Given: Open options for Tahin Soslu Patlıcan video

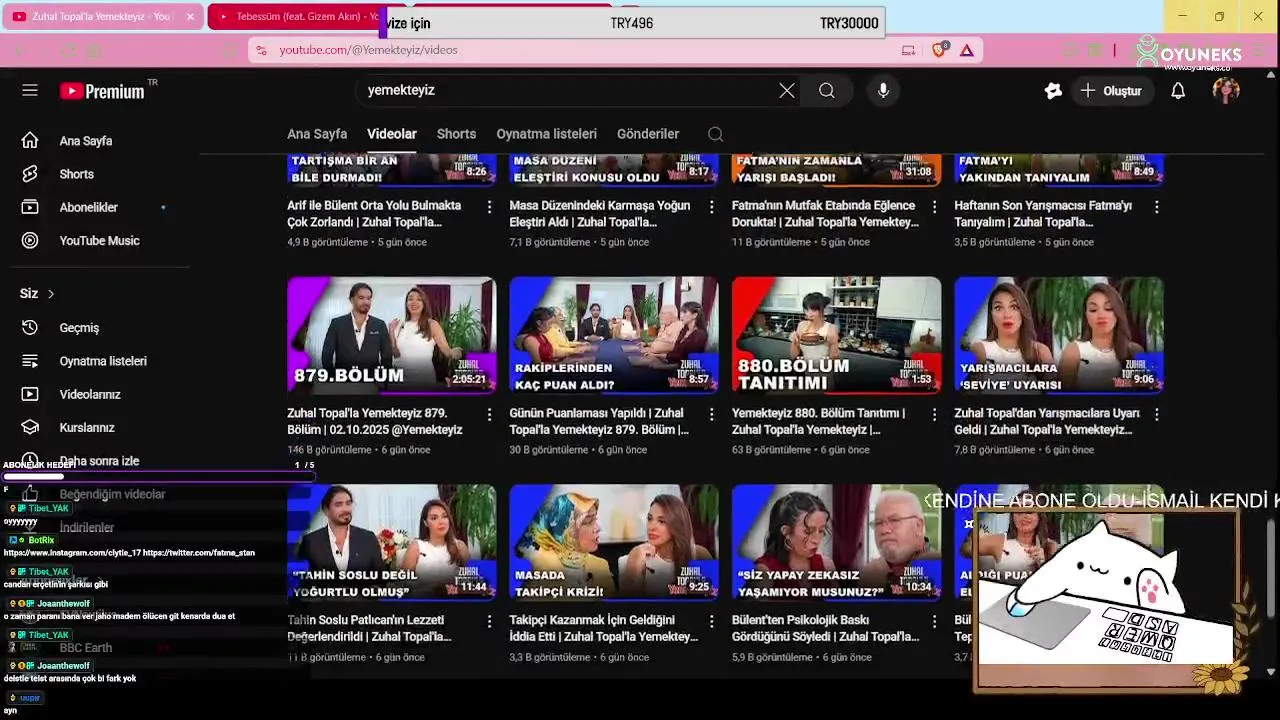Looking at the screenshot, I should (489, 621).
